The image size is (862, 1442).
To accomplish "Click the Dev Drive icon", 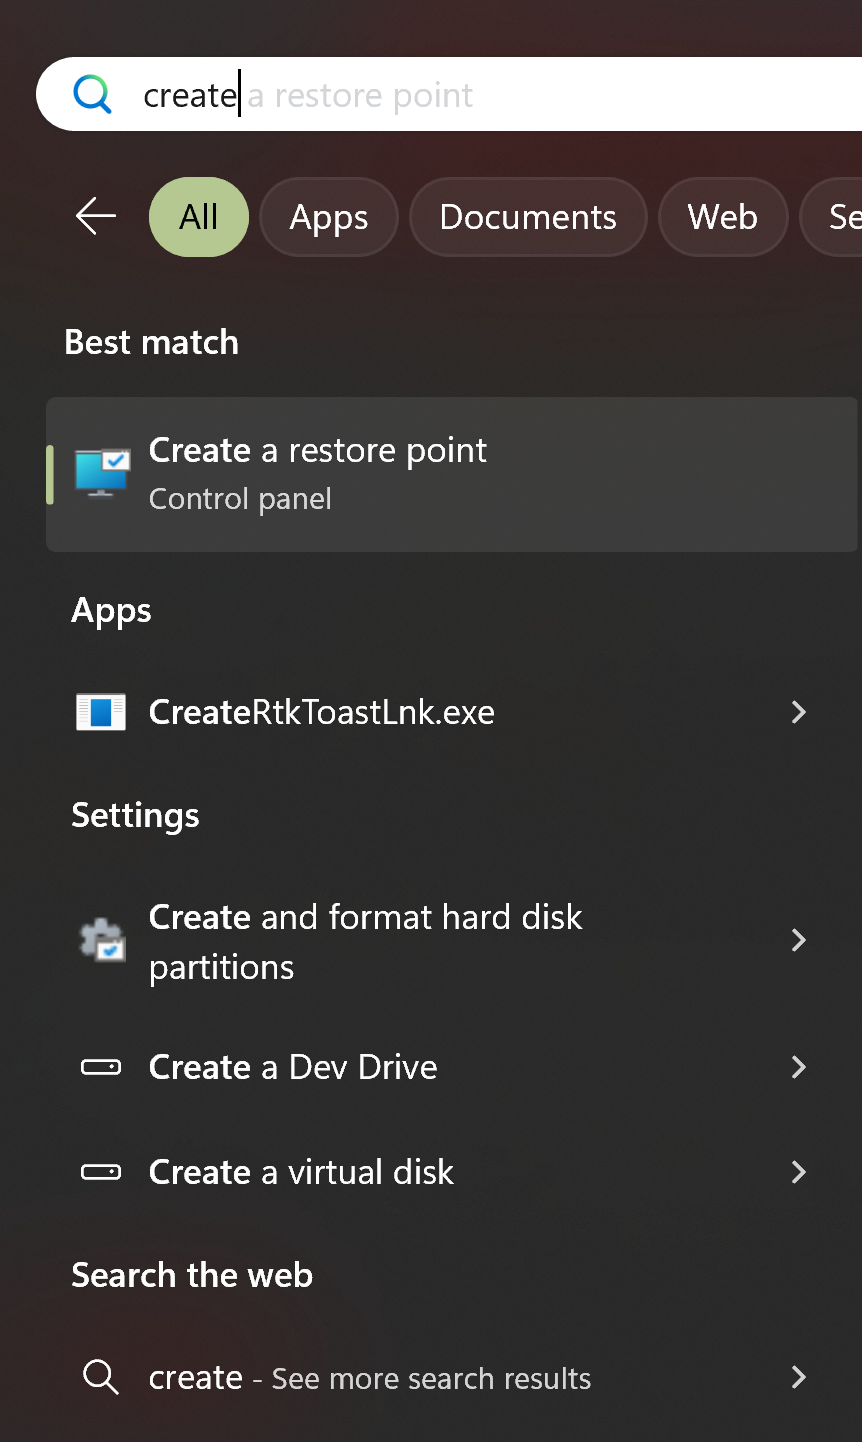I will click(101, 1067).
